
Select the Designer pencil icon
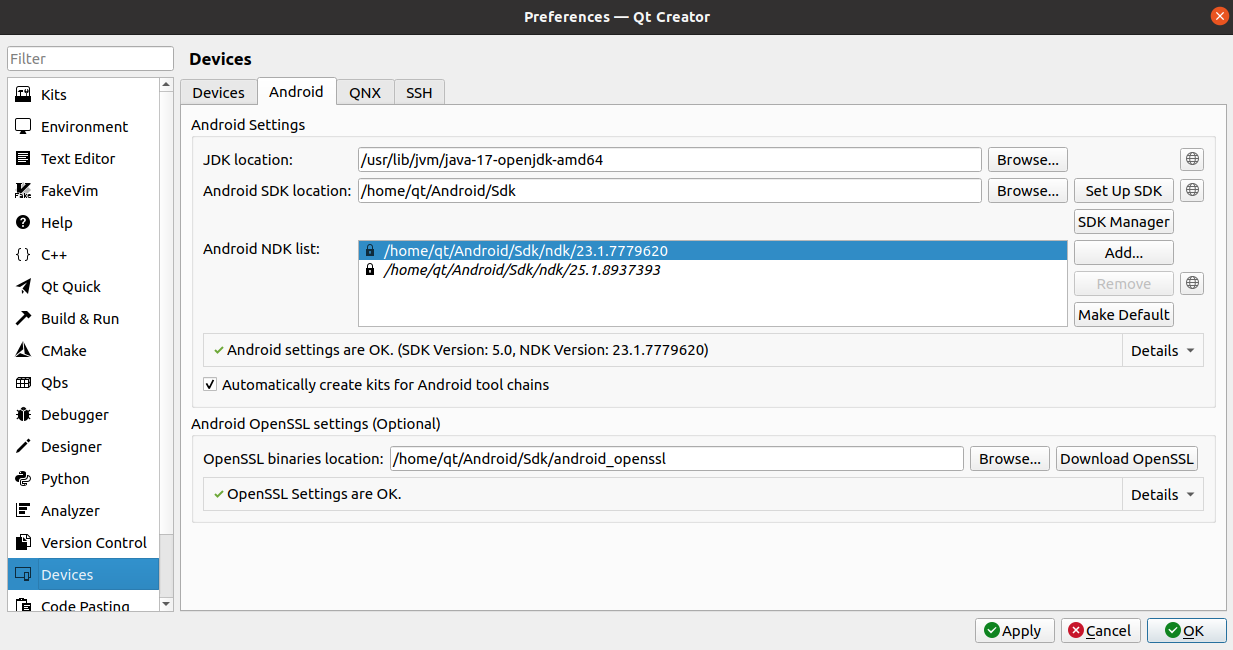[23, 447]
